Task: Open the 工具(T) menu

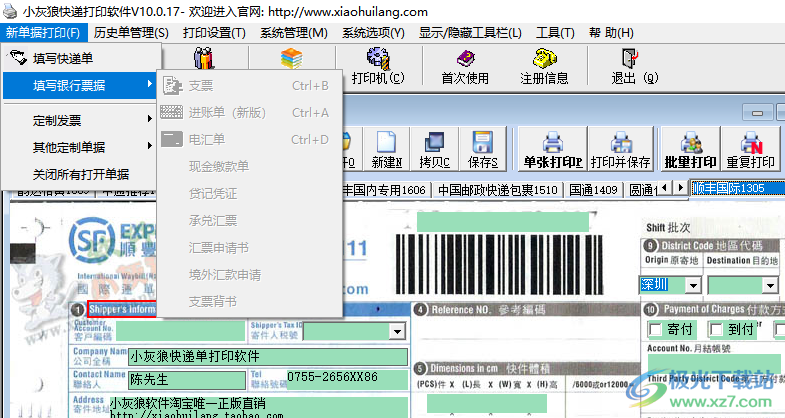Action: pos(555,33)
